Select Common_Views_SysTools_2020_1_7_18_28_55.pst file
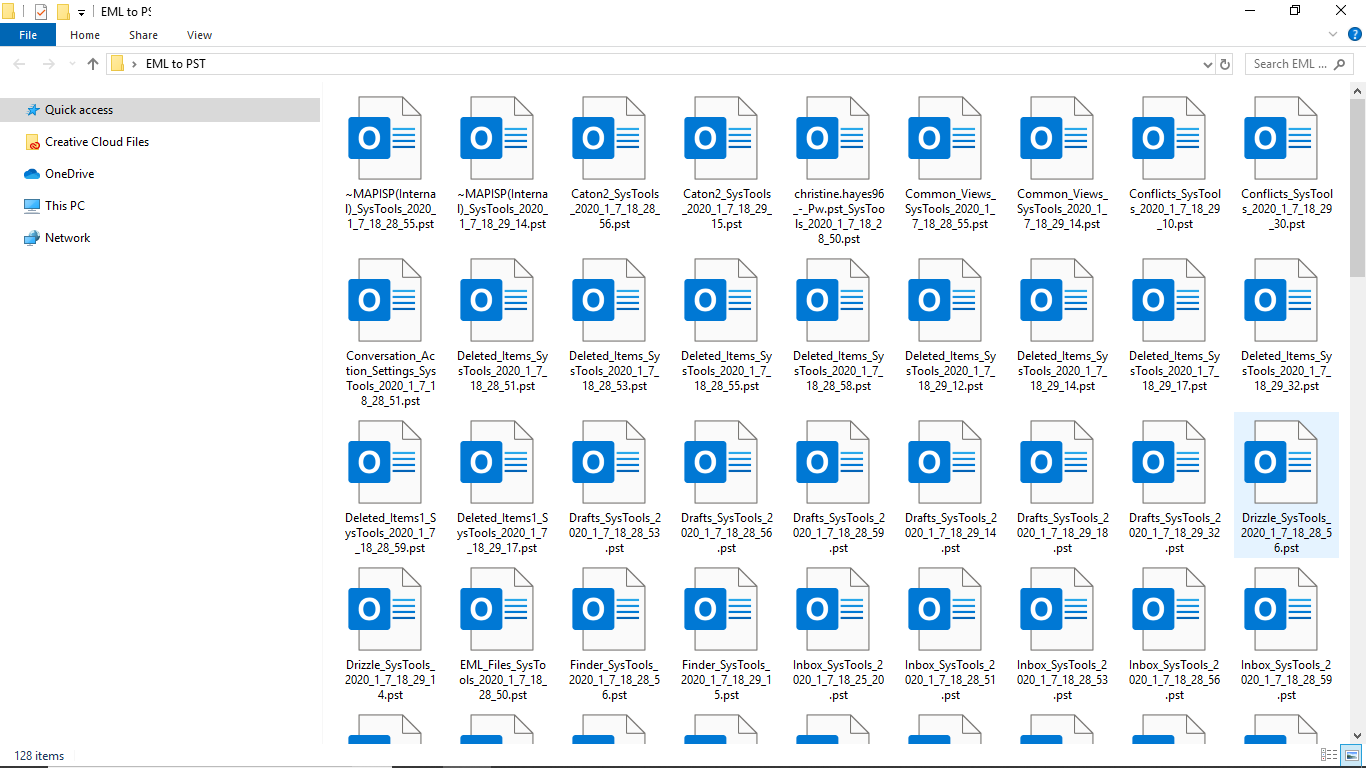1366x768 pixels. pos(949,163)
